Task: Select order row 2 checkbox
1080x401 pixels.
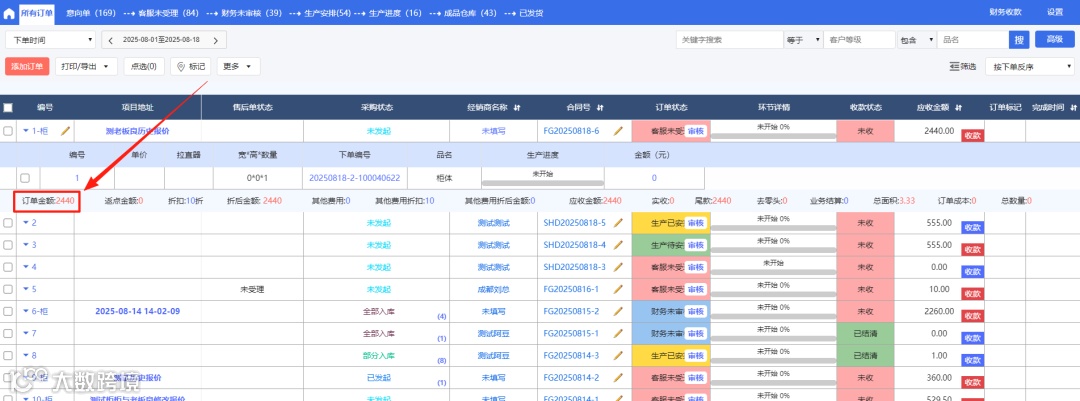Action: tap(8, 223)
